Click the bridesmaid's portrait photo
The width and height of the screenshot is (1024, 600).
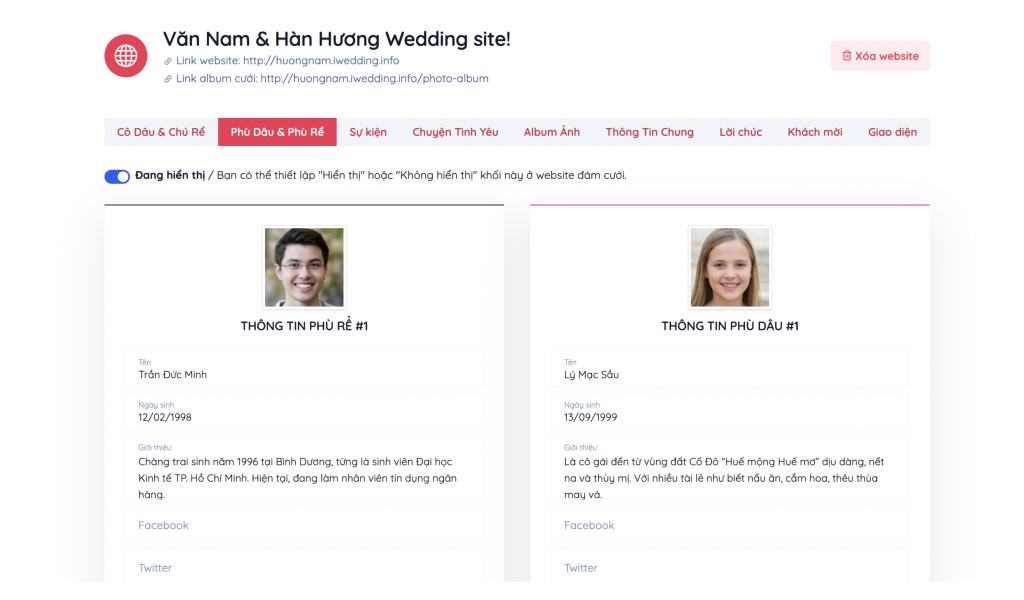[x=729, y=266]
